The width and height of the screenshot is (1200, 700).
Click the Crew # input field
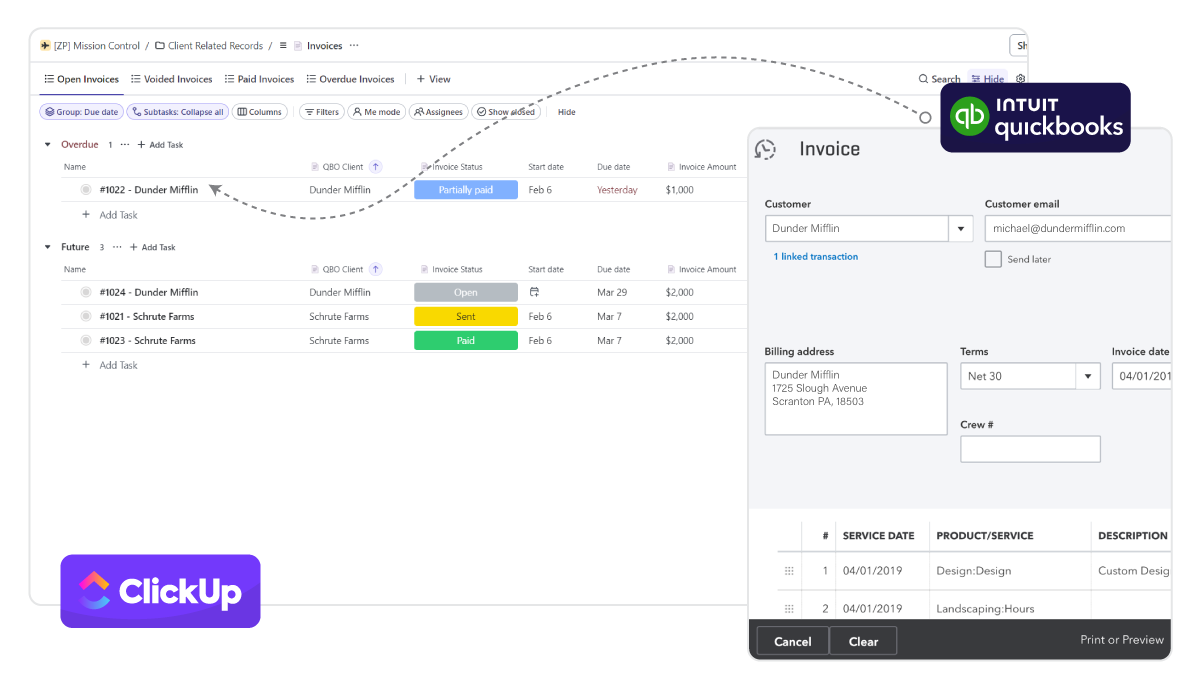pyautogui.click(x=1030, y=448)
